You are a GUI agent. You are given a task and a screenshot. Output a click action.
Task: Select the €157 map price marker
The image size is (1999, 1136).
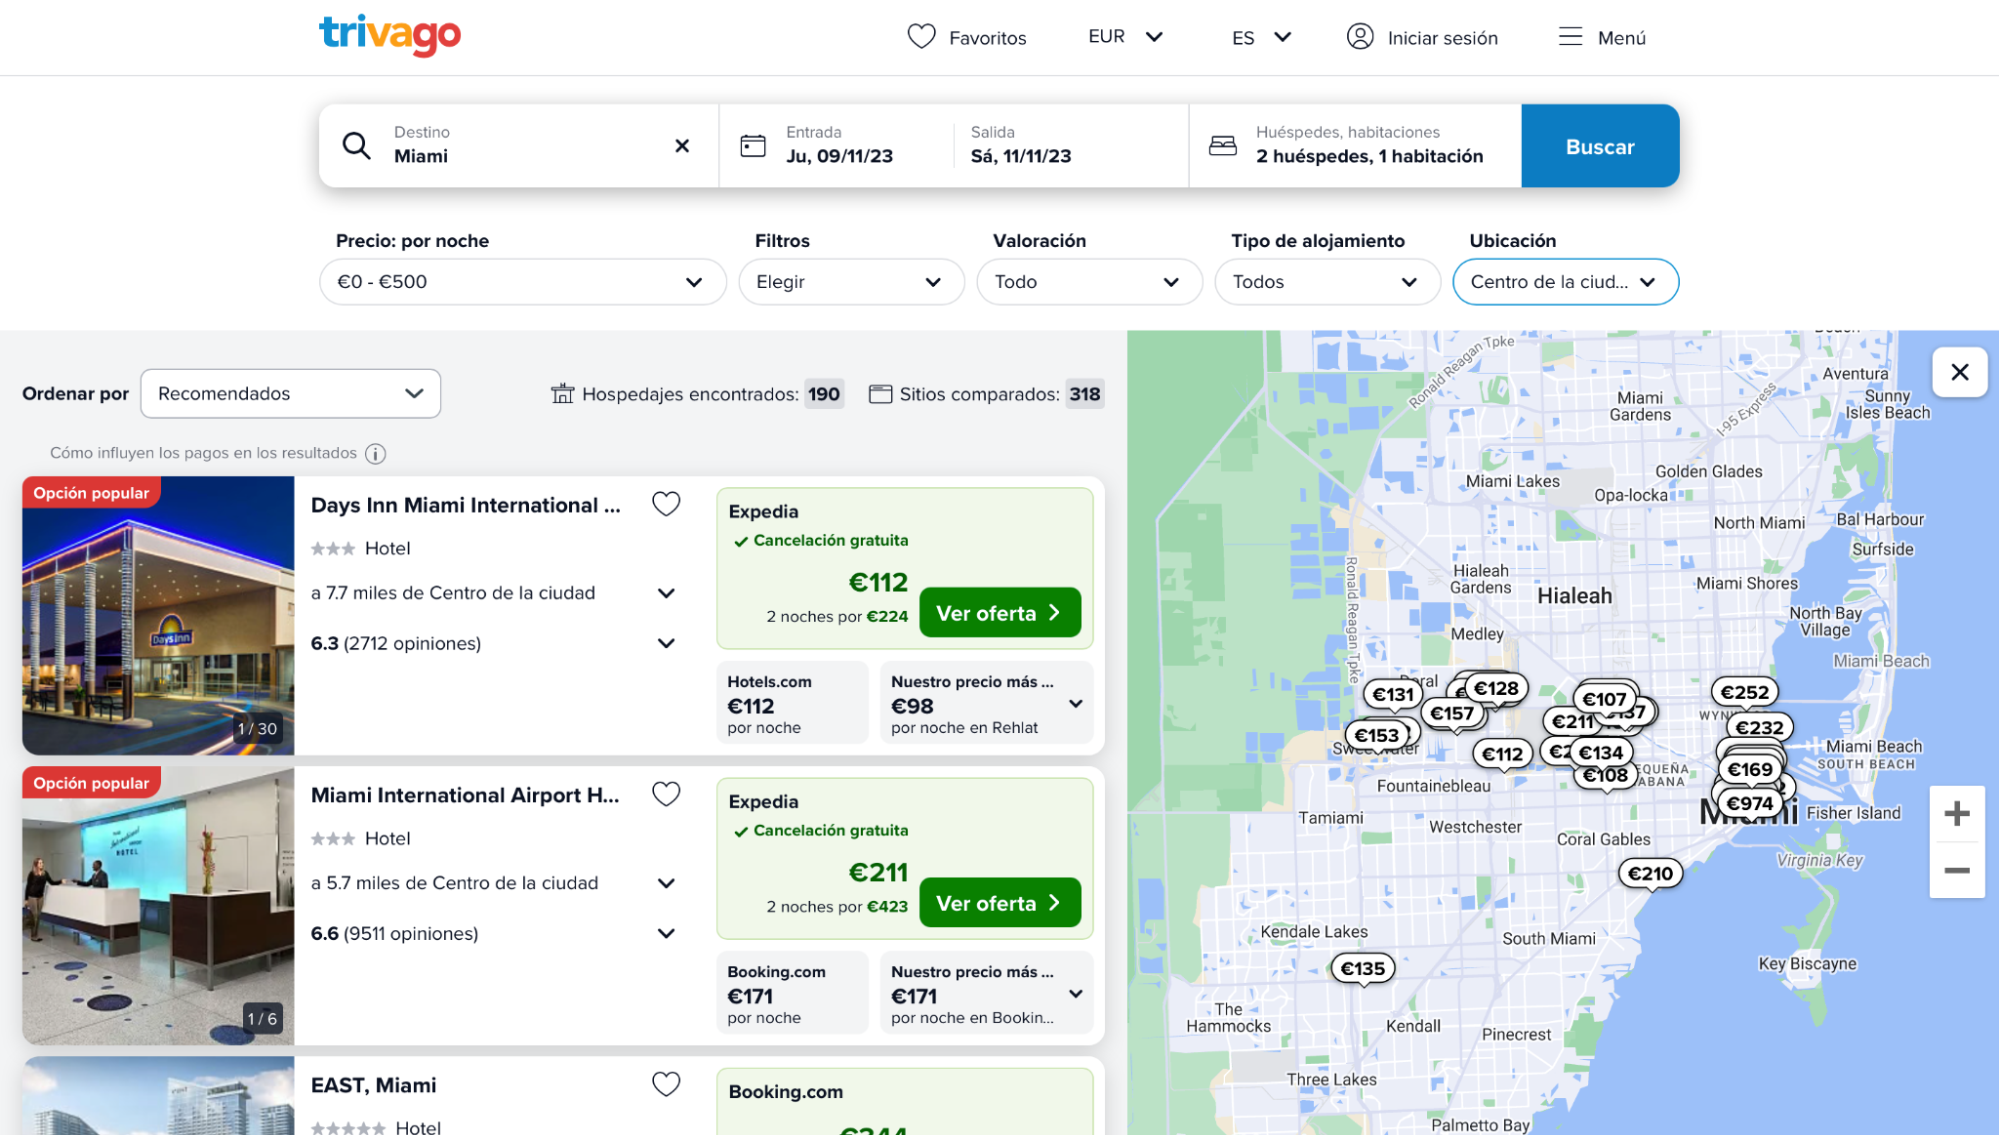pyautogui.click(x=1452, y=714)
